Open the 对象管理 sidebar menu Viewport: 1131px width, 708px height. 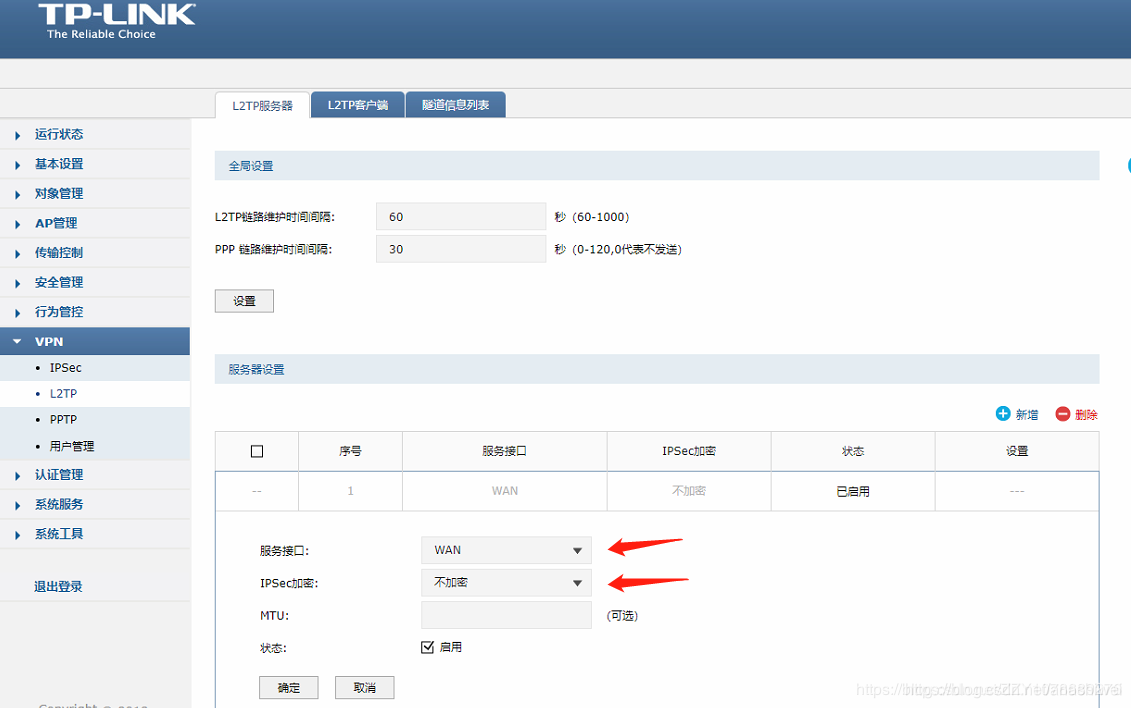coord(59,193)
